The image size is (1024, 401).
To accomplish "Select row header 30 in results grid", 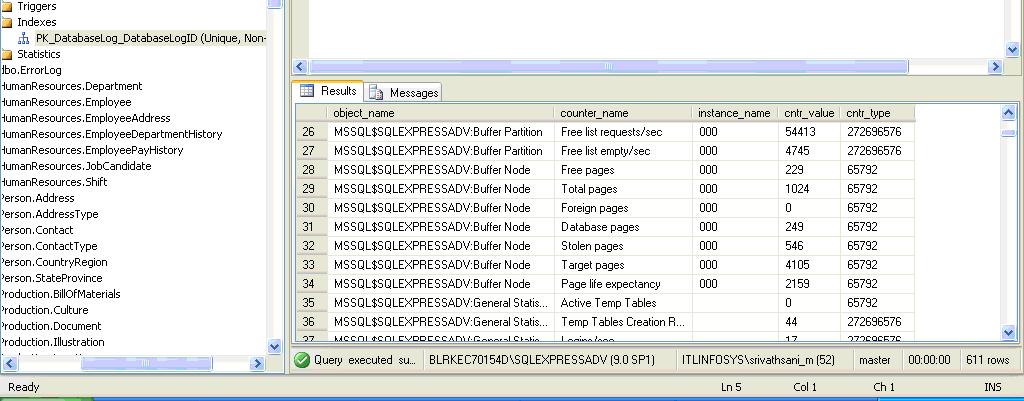I will point(311,208).
